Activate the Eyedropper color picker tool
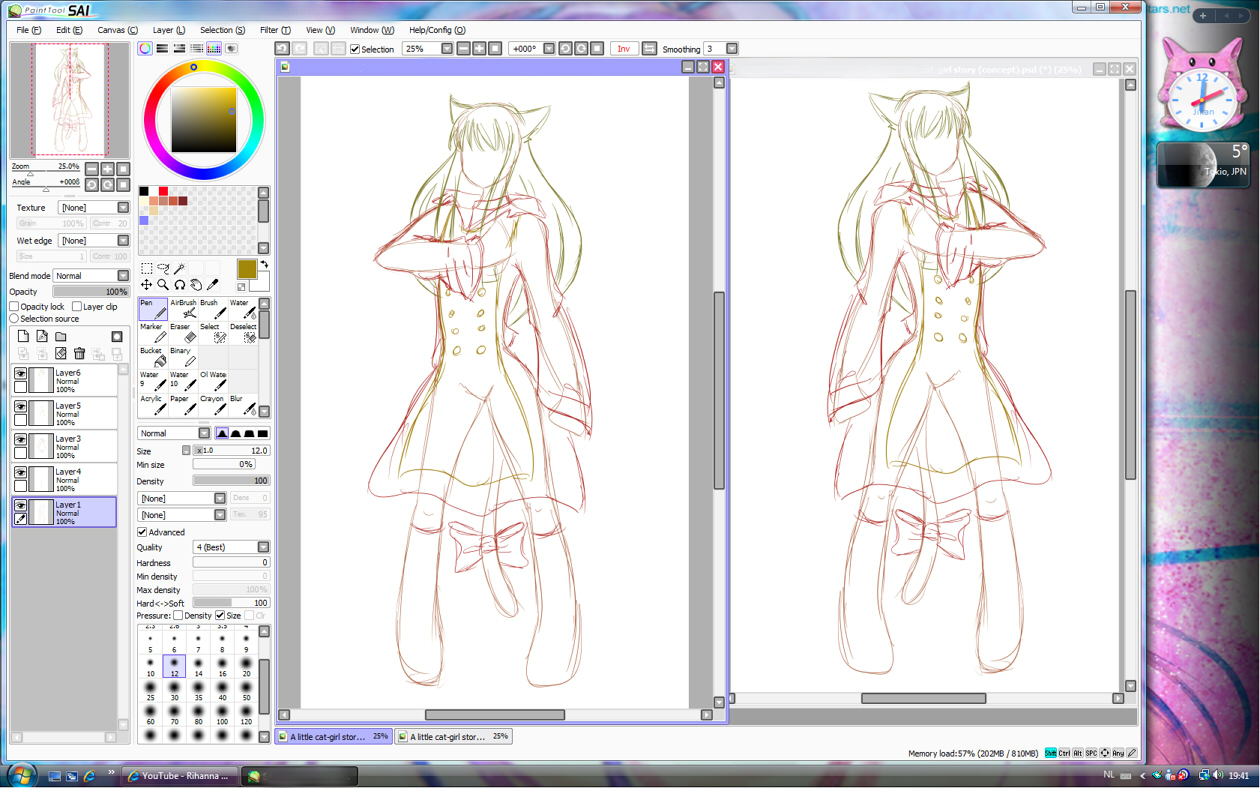The height and width of the screenshot is (788, 1260). click(213, 286)
